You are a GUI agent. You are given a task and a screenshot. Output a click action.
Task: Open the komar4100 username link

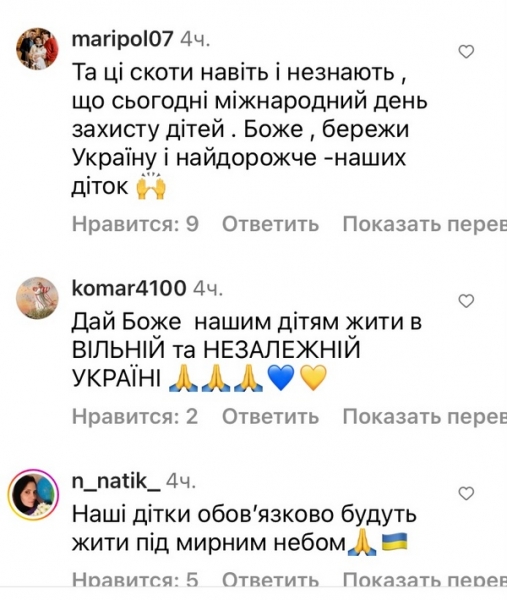click(129, 288)
